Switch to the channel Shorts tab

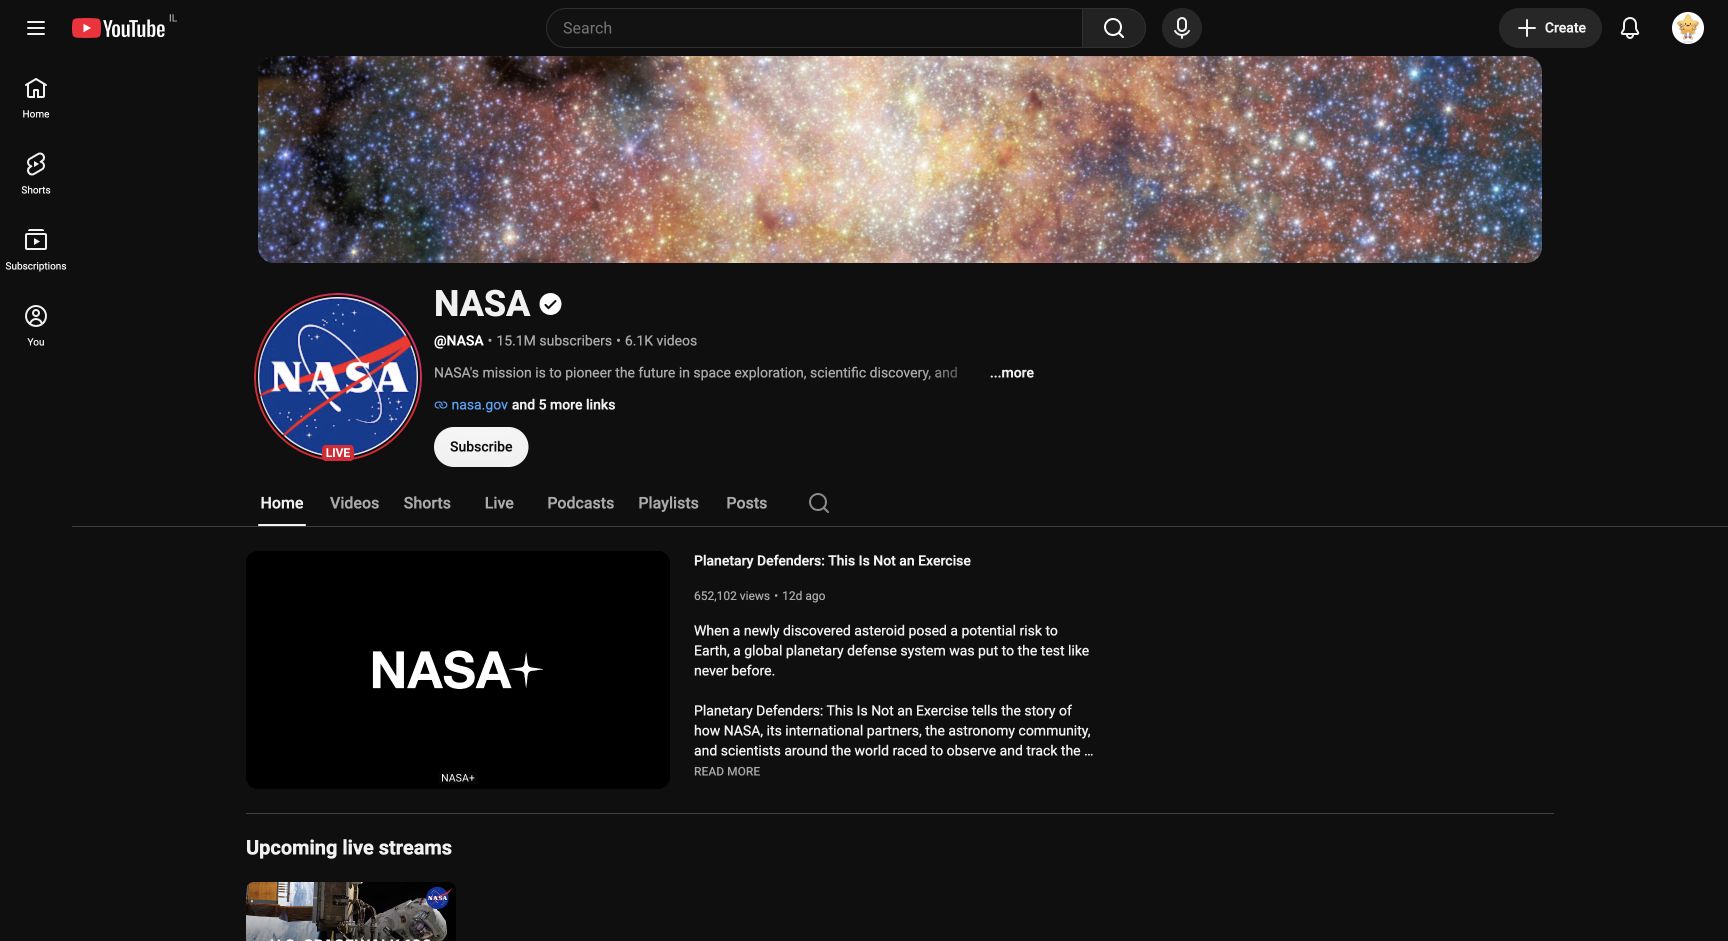tap(427, 503)
